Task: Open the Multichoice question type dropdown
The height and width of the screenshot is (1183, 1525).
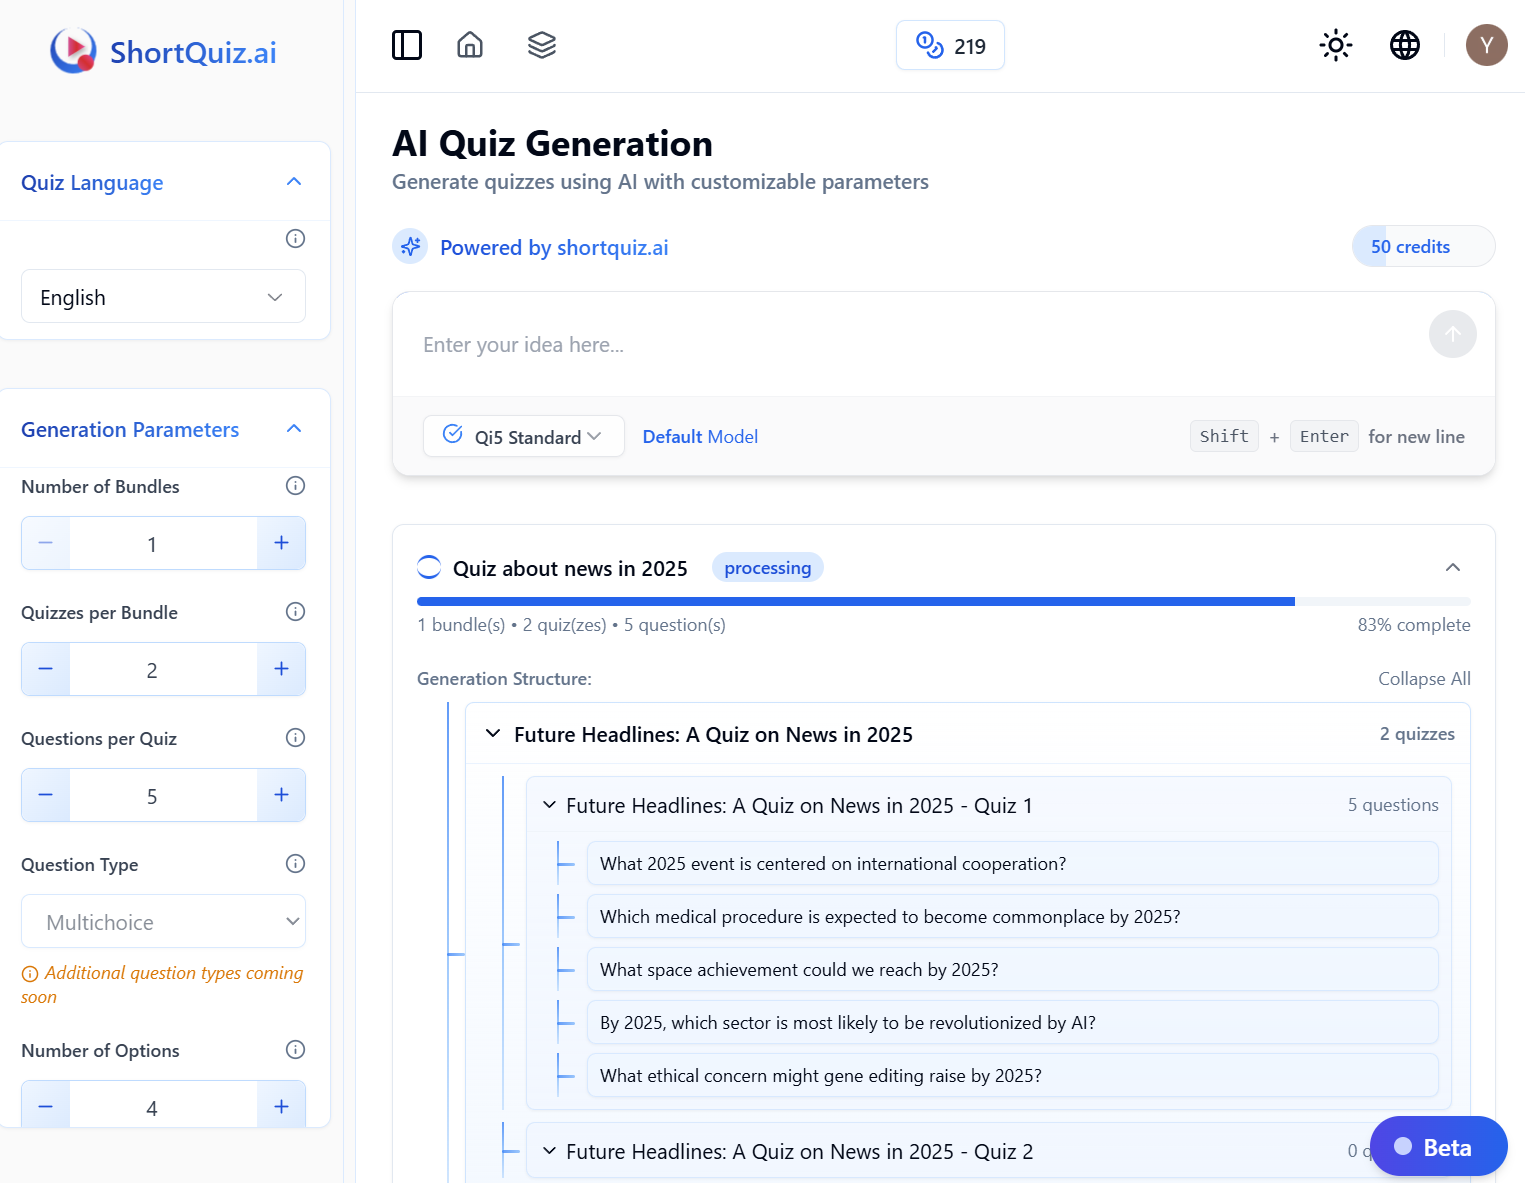Action: (163, 921)
